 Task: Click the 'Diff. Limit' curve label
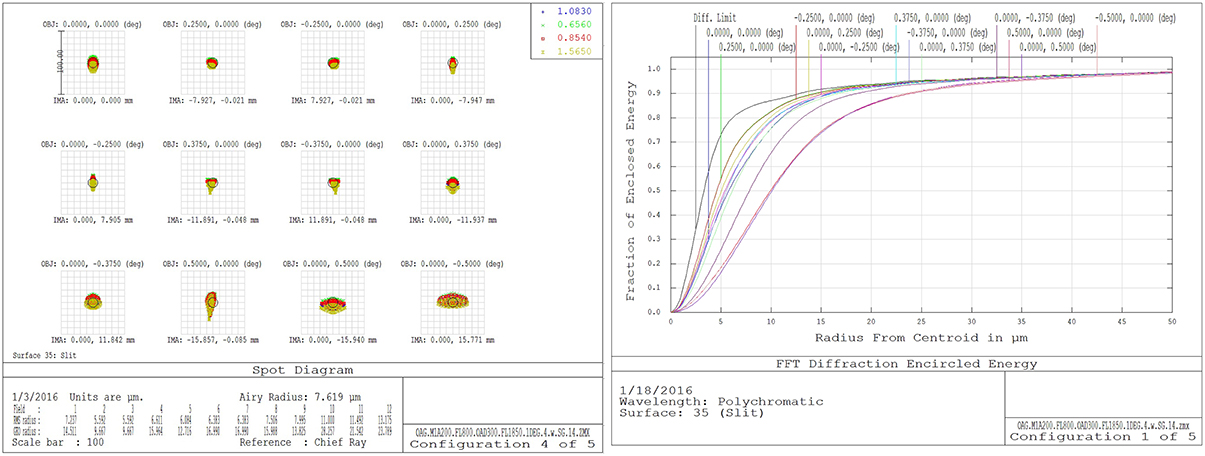[713, 17]
